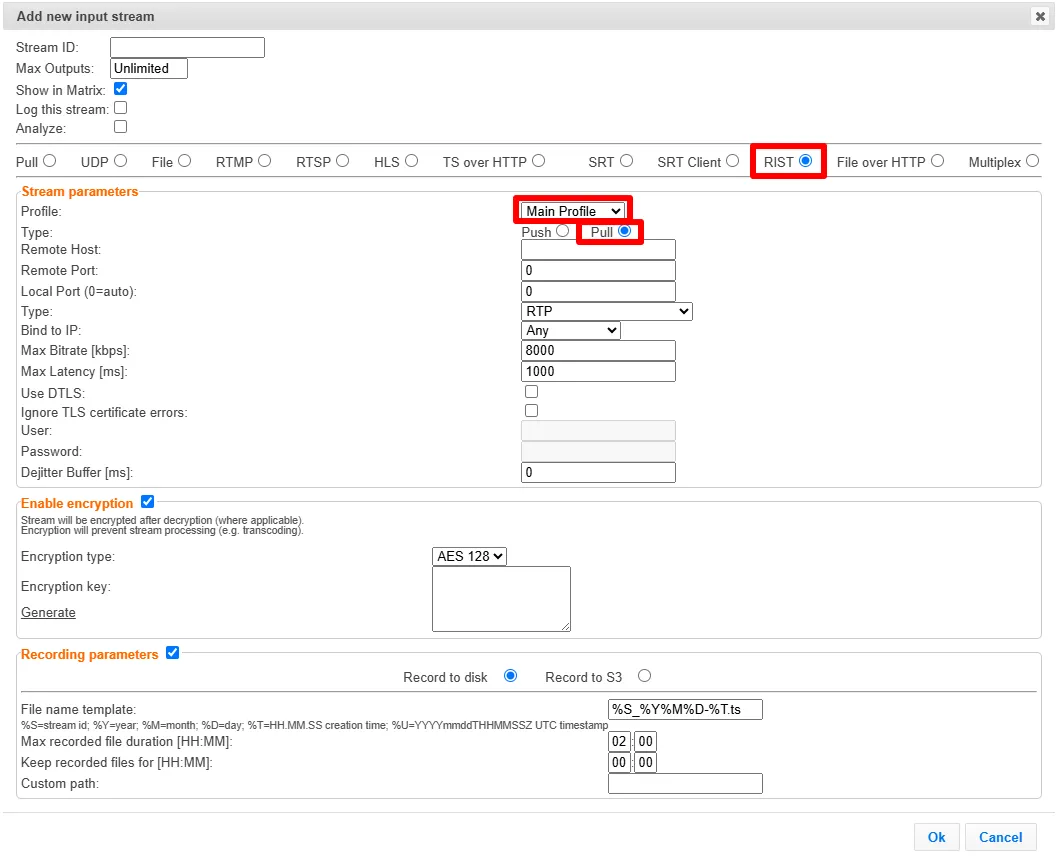Open the Bind to IP dropdown
1057x867 pixels.
570,330
